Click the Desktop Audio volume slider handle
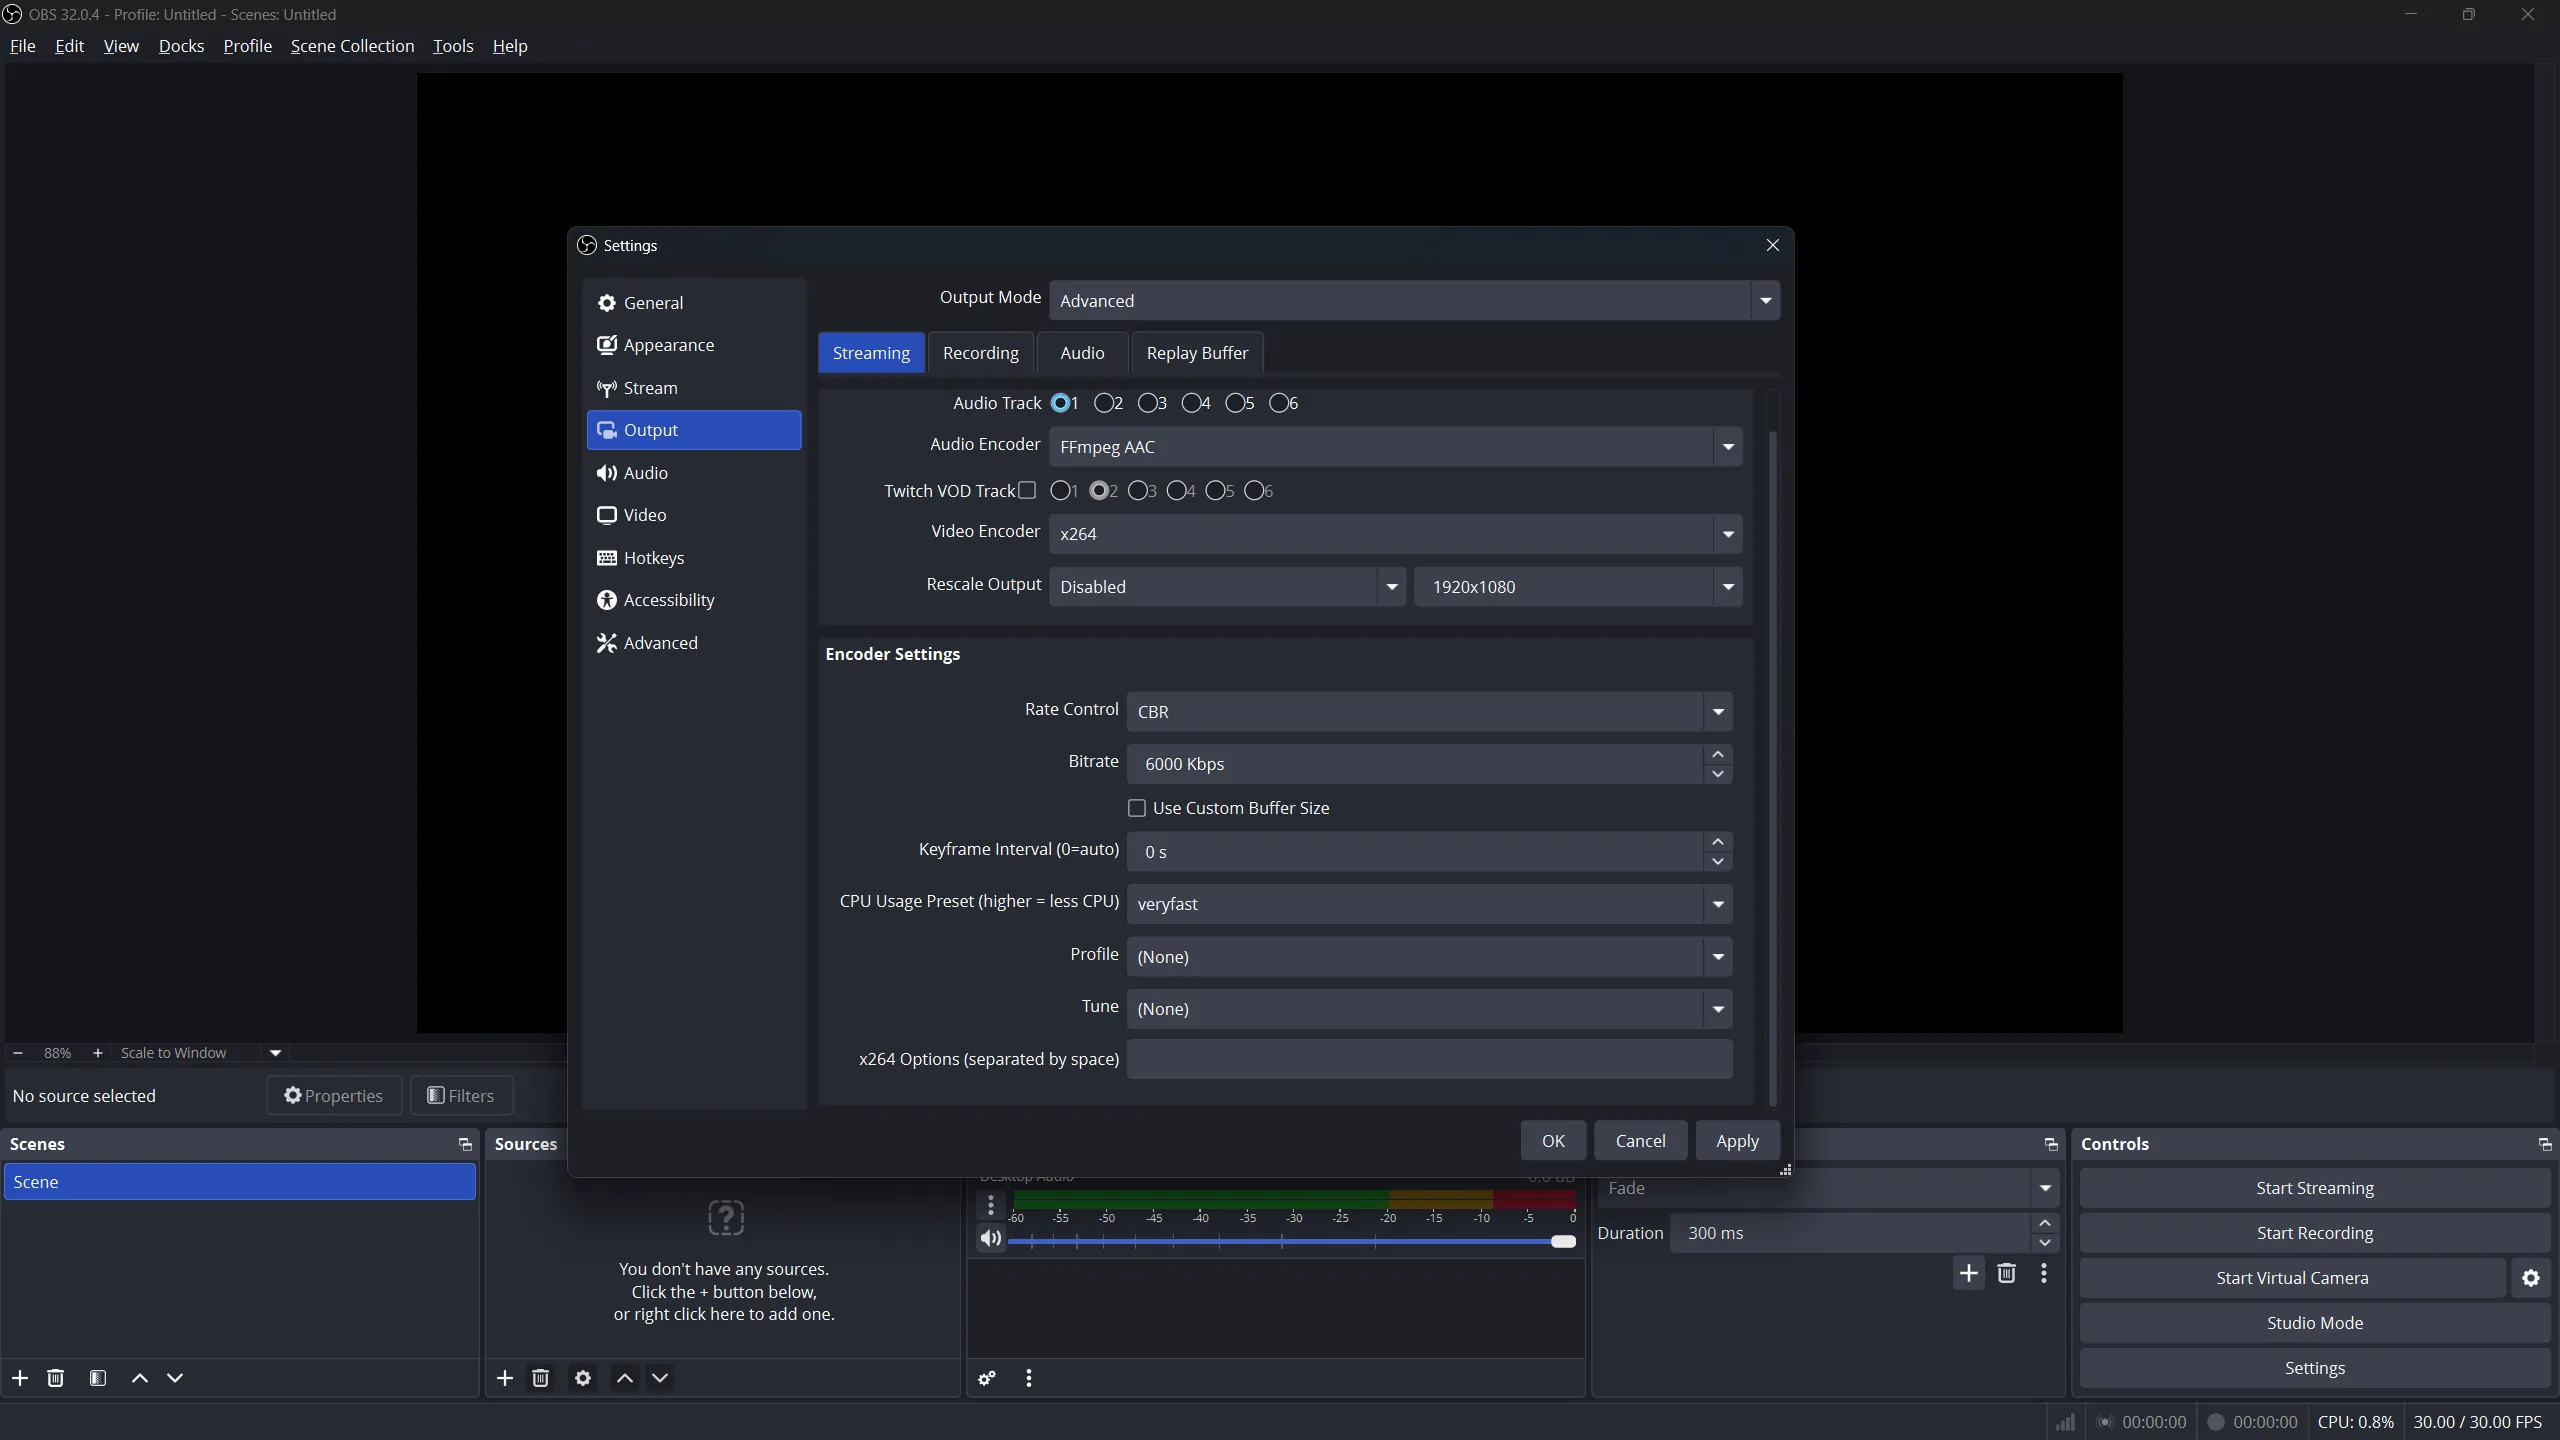 pos(1563,1241)
